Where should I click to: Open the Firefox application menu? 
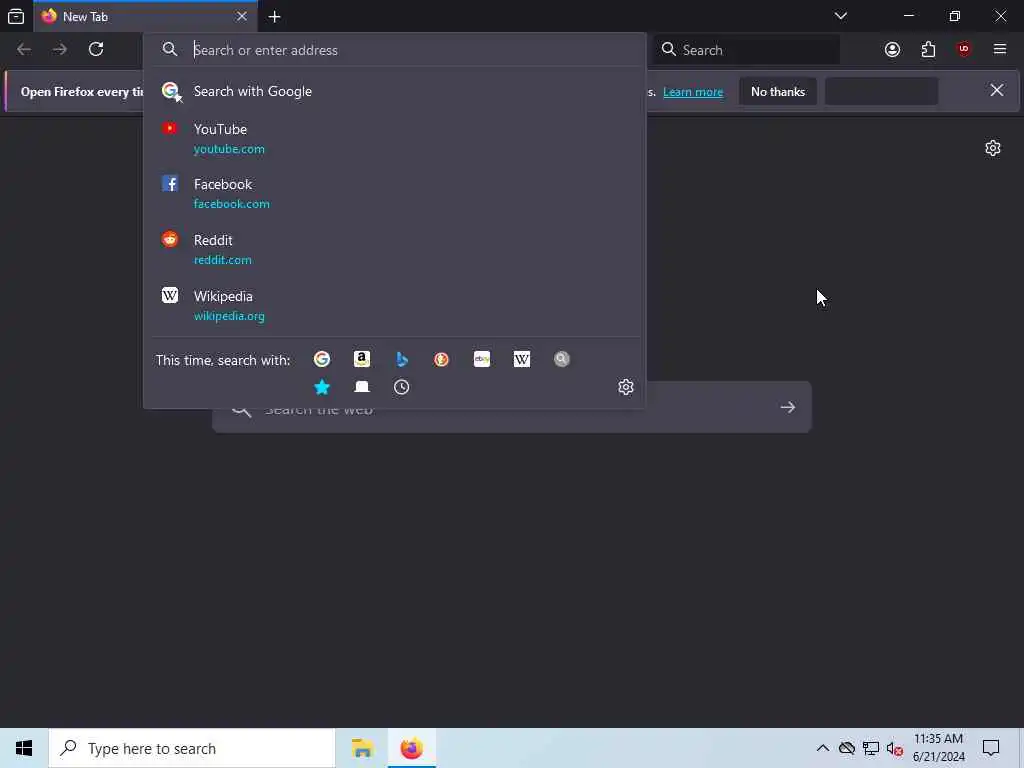click(x=1000, y=50)
